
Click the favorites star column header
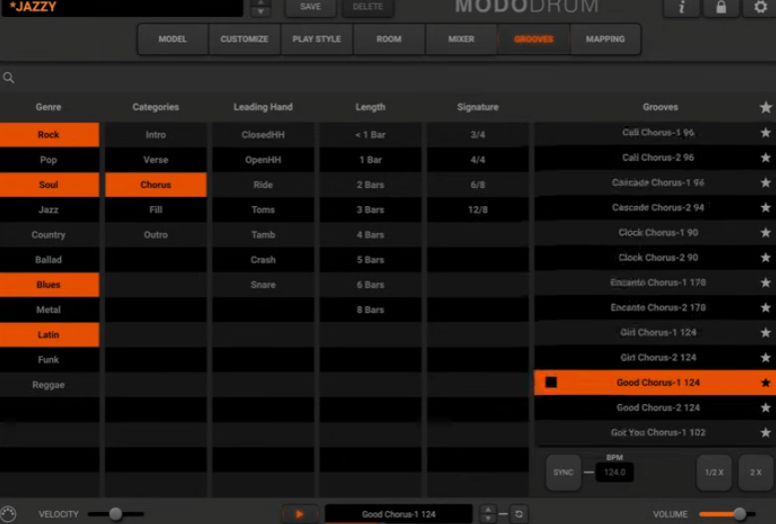(x=766, y=107)
